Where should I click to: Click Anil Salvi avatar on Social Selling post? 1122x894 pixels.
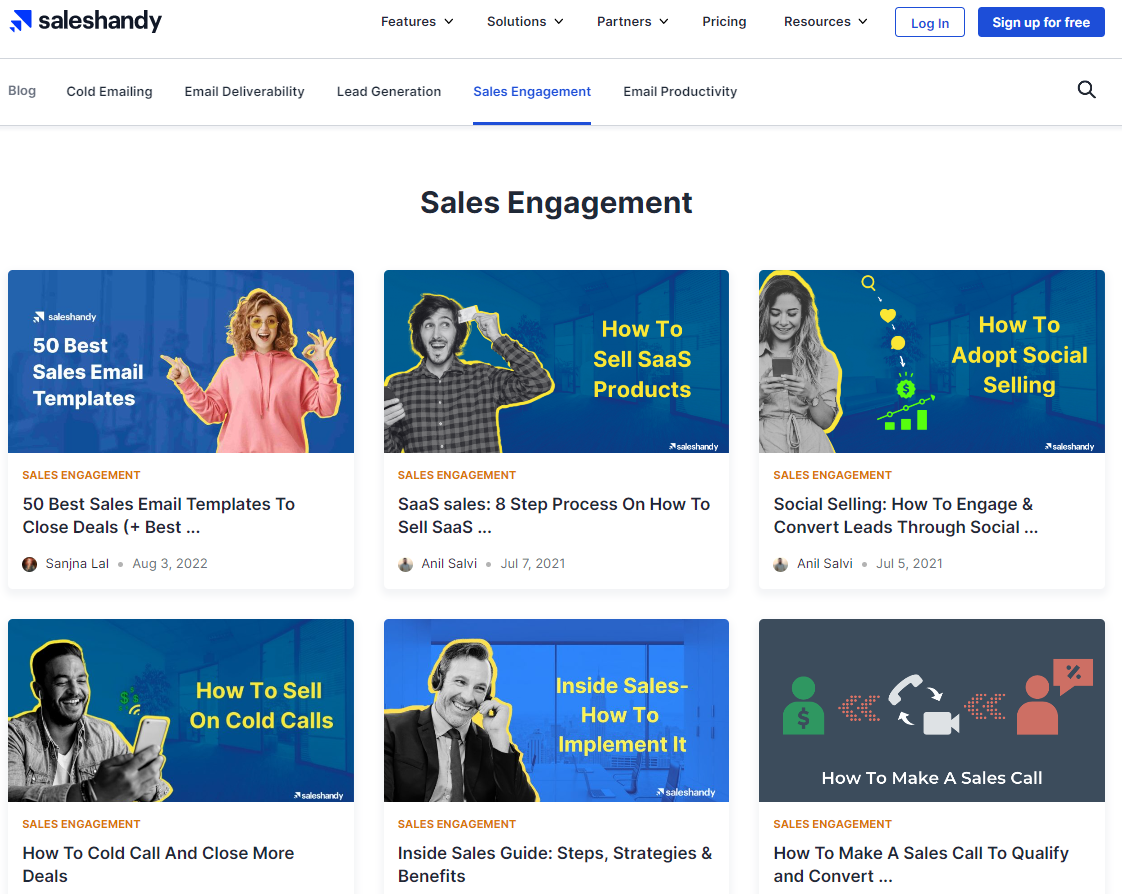[x=781, y=564]
